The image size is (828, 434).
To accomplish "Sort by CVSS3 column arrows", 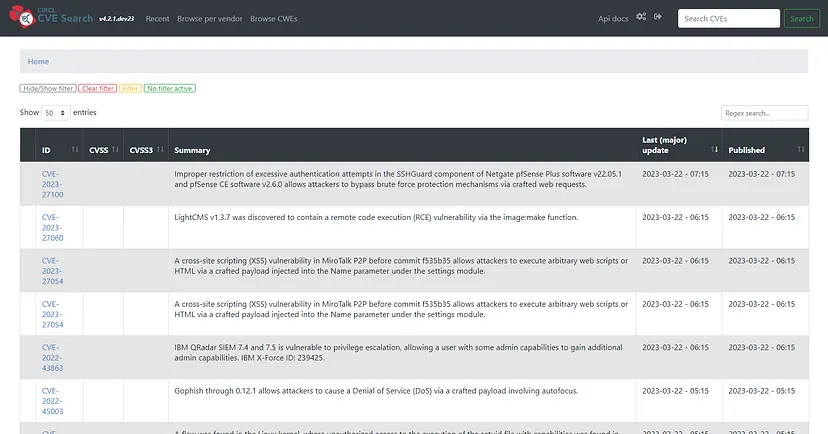I will pos(160,150).
